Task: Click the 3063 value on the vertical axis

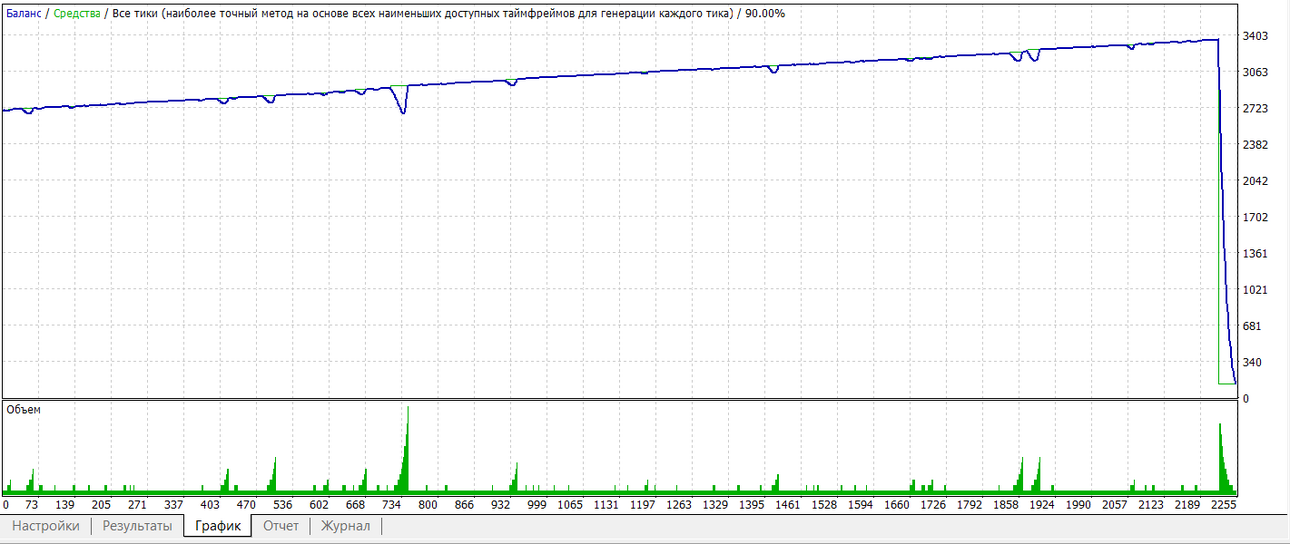Action: 1258,72
